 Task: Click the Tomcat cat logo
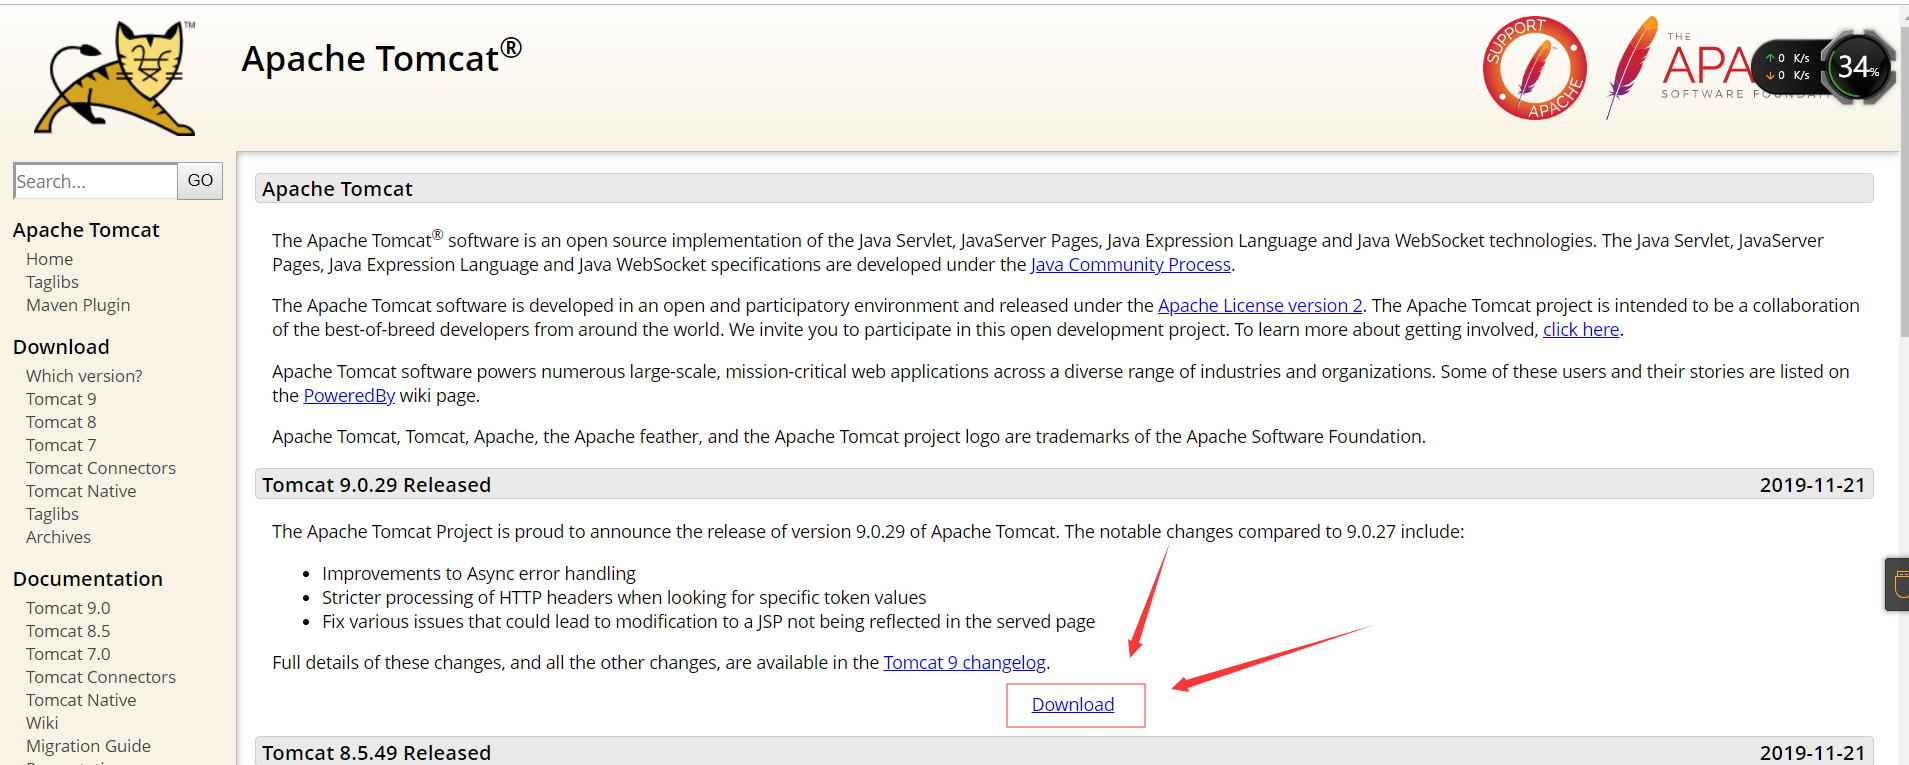(x=115, y=78)
